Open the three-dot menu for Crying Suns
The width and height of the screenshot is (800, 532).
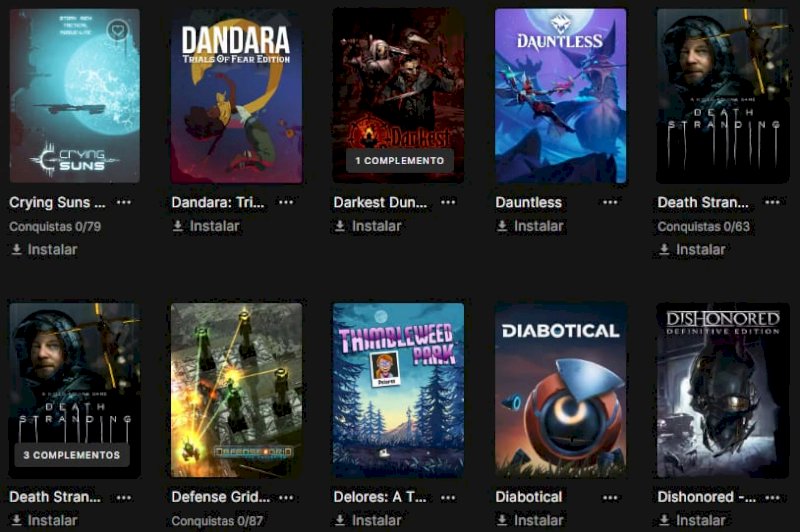(123, 202)
